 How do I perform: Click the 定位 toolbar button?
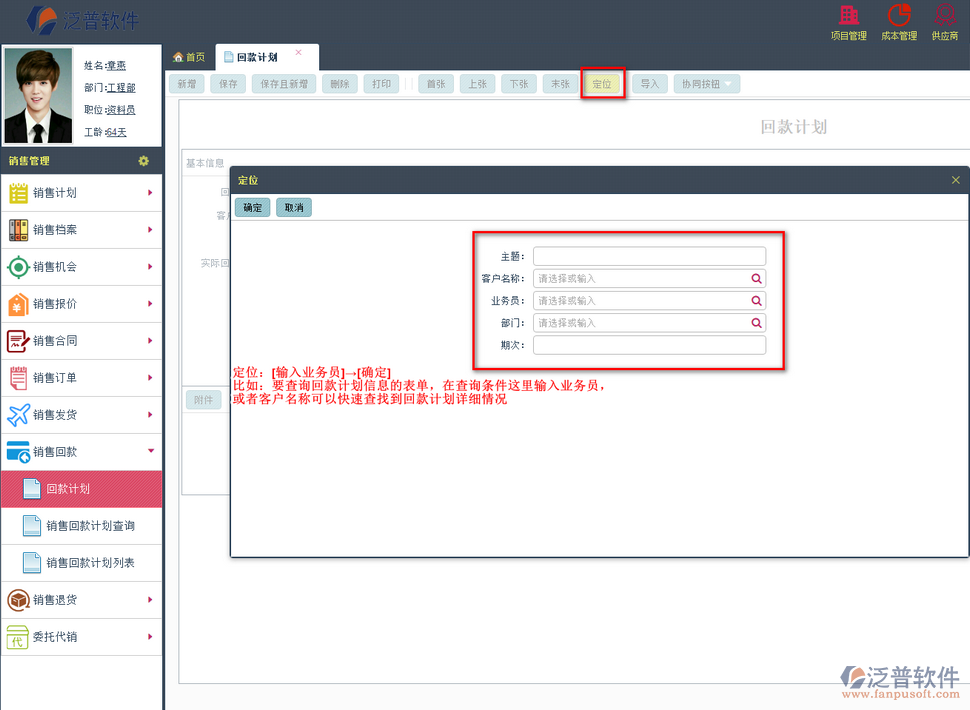(602, 84)
